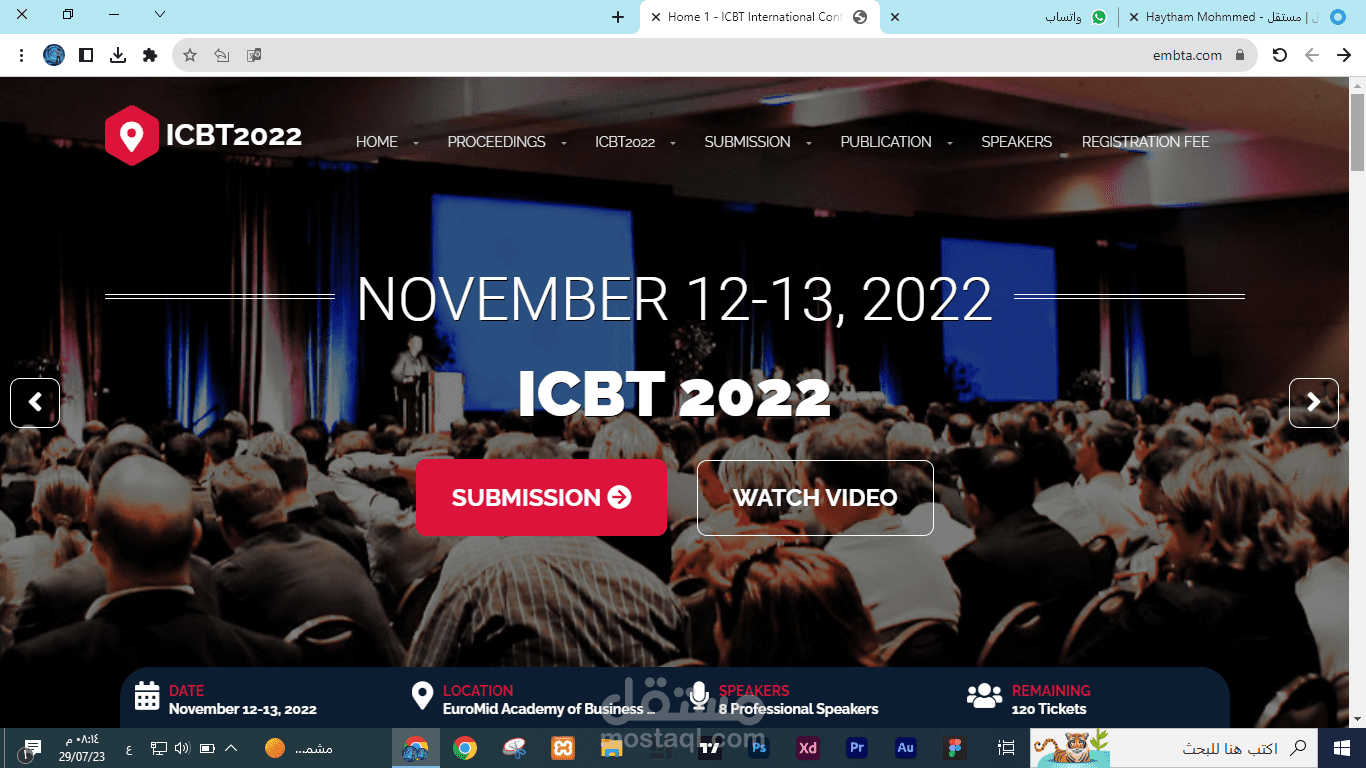Click the people icon beside REMAINING
Viewport: 1366px width, 768px height.
coord(985,696)
